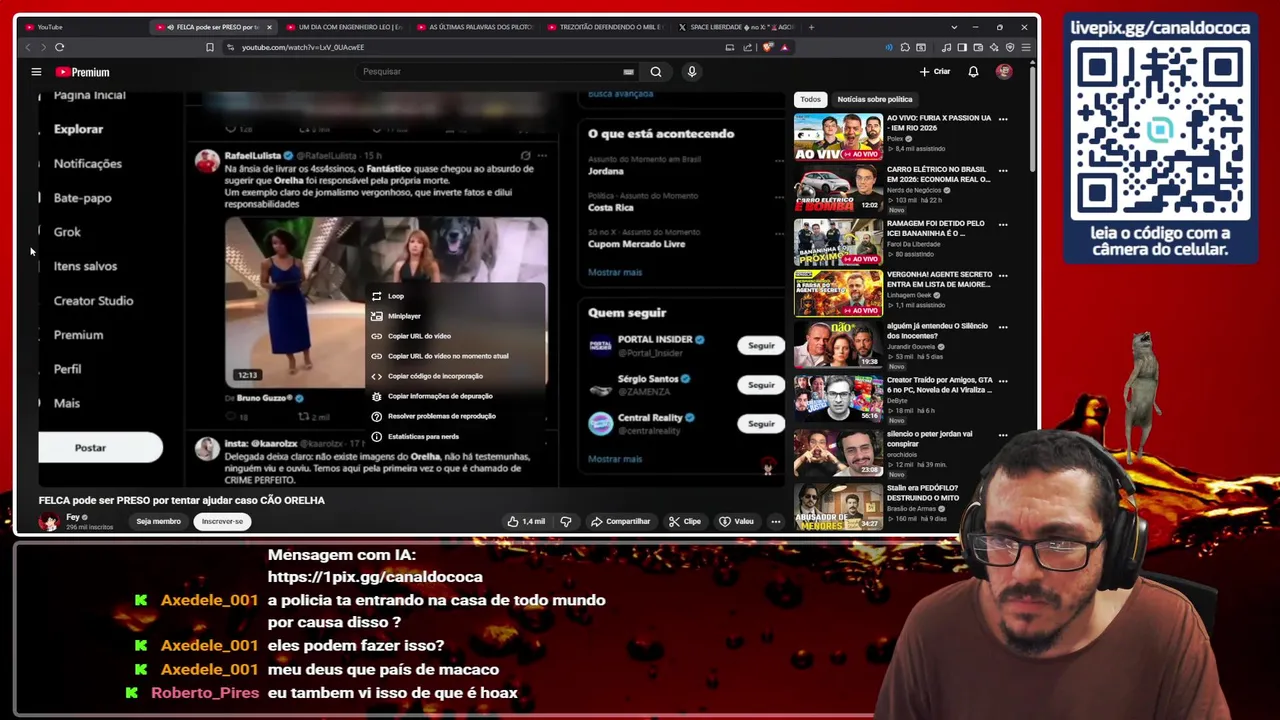Switch to AS ÚLTIMAS PALAVRAS DOS PILOTOS tab
The width and height of the screenshot is (1280, 720).
click(474, 27)
